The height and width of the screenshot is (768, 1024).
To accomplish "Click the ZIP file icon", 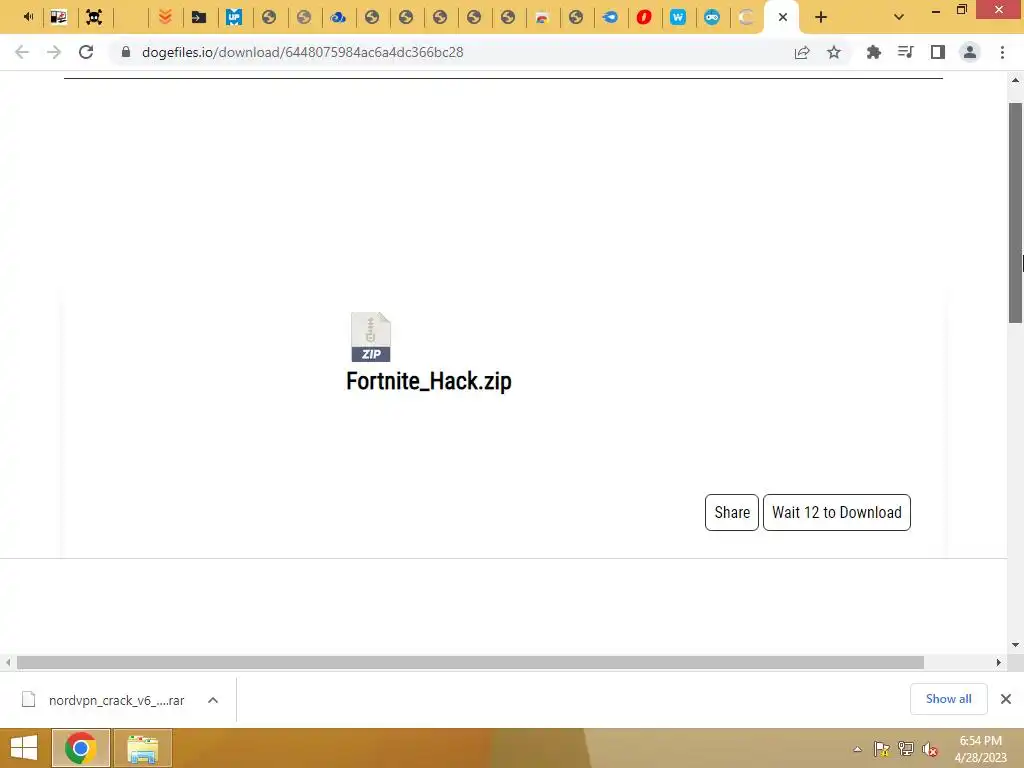I will (x=370, y=337).
